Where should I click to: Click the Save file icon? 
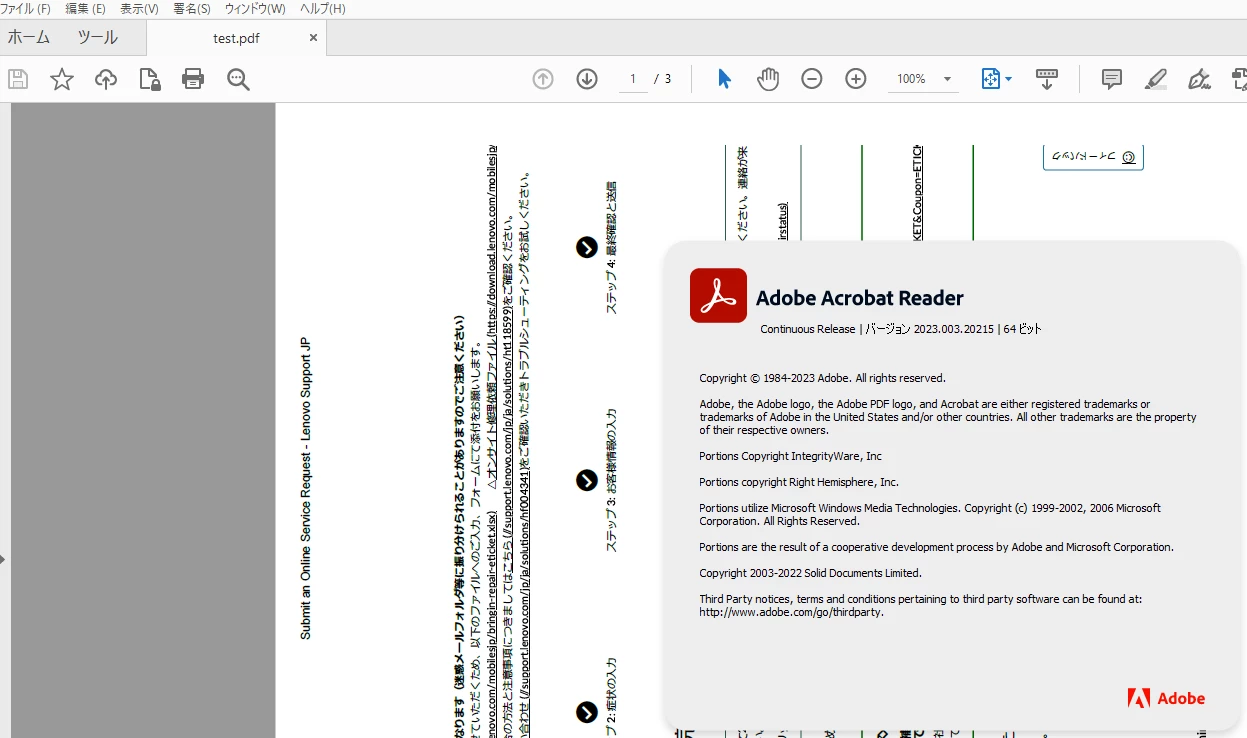pos(18,79)
